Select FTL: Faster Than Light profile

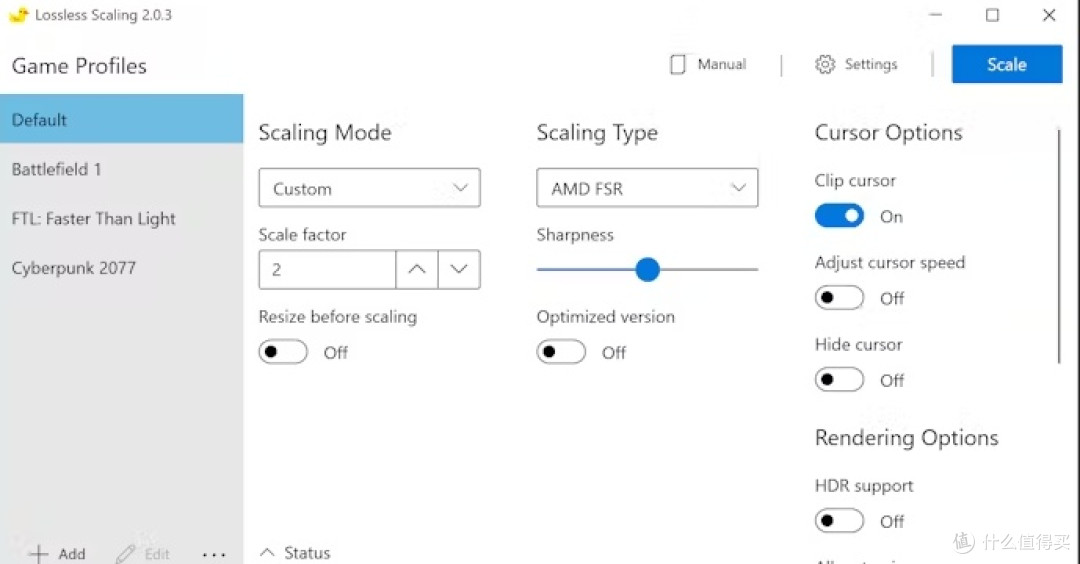click(121, 218)
